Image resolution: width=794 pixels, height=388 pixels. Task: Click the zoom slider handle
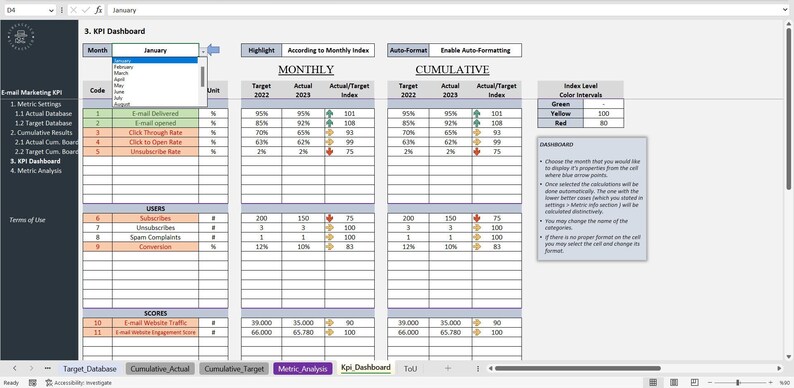click(738, 382)
